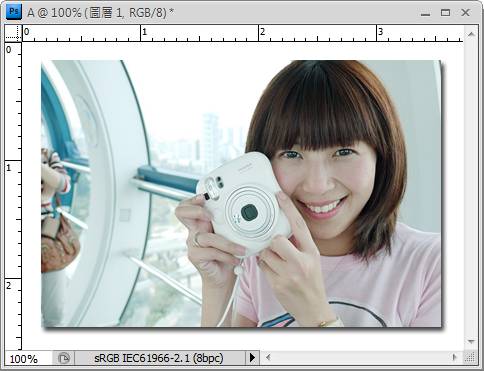Click the horizontal ruler at mark 1
This screenshot has width=484, height=371.
tap(144, 32)
